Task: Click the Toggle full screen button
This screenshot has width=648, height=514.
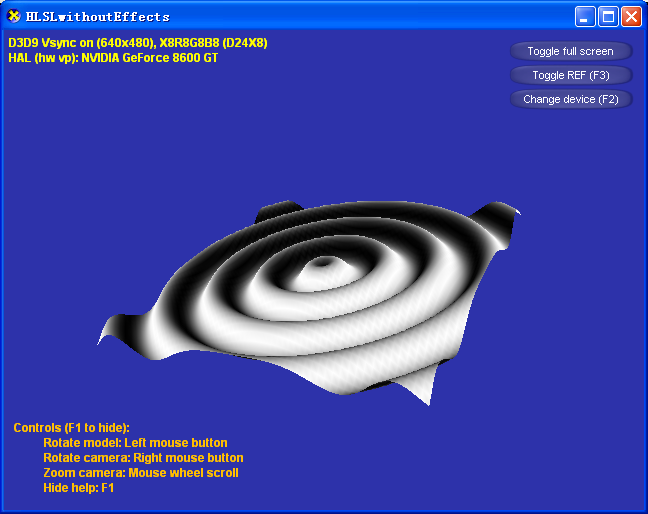Action: 571,51
